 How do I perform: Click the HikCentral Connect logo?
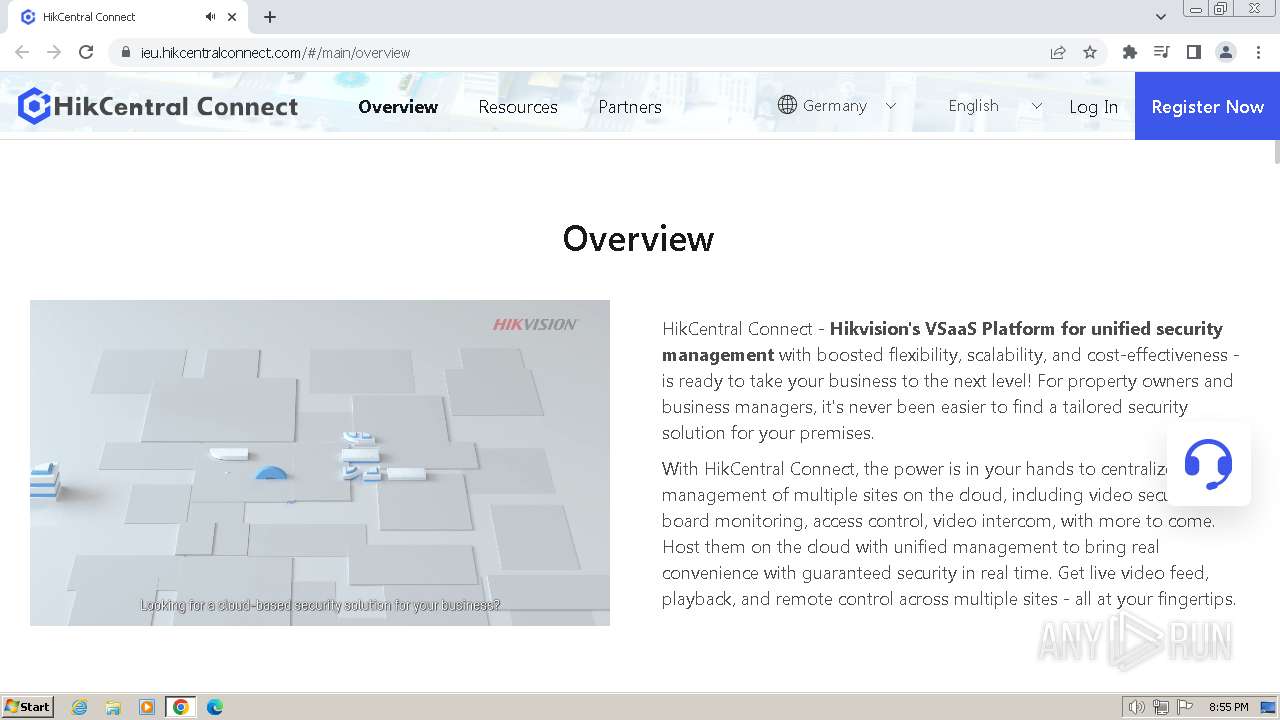158,106
